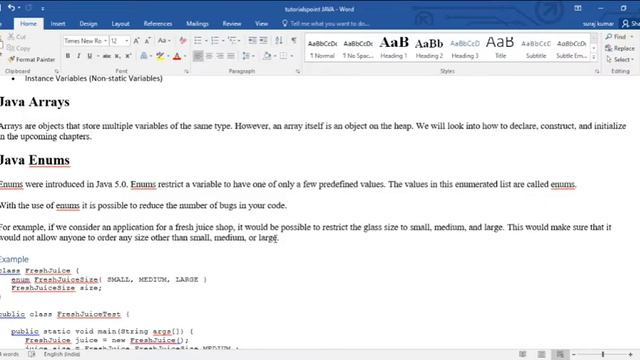640x360 pixels.
Task: Apply strikethrough formatting
Action: coord(107,56)
